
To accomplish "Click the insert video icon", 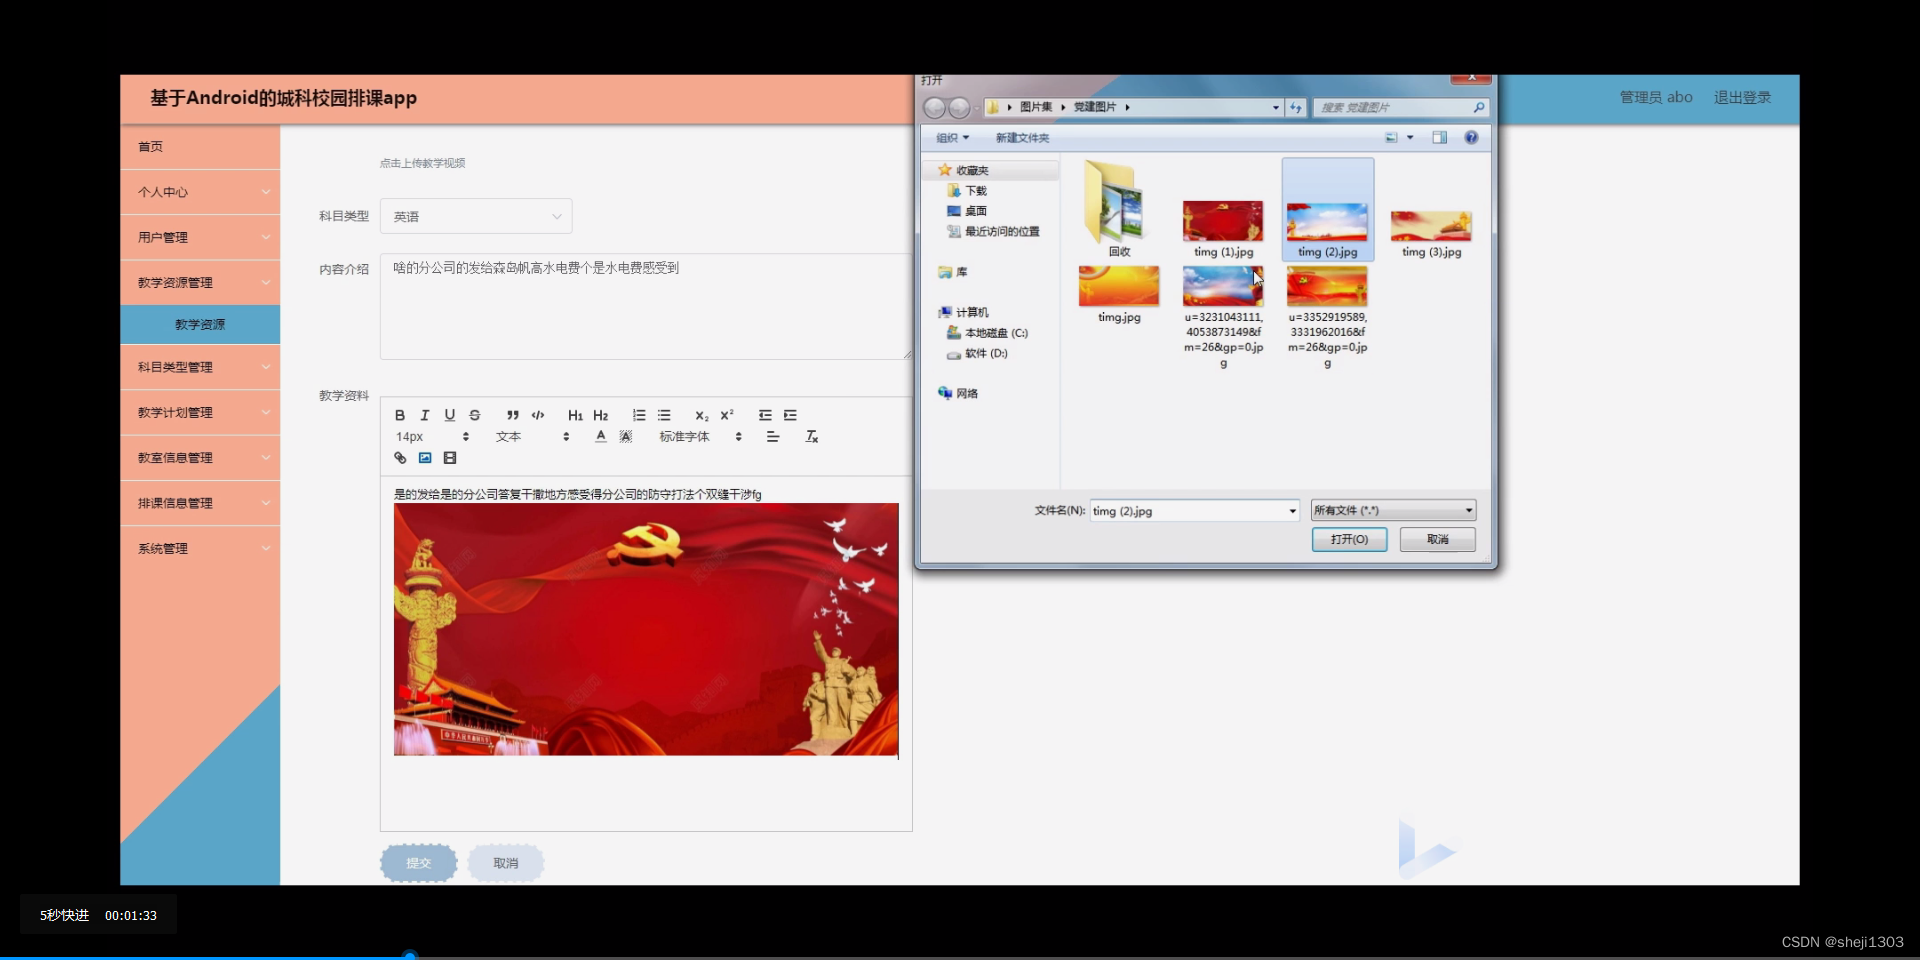I will 449,458.
